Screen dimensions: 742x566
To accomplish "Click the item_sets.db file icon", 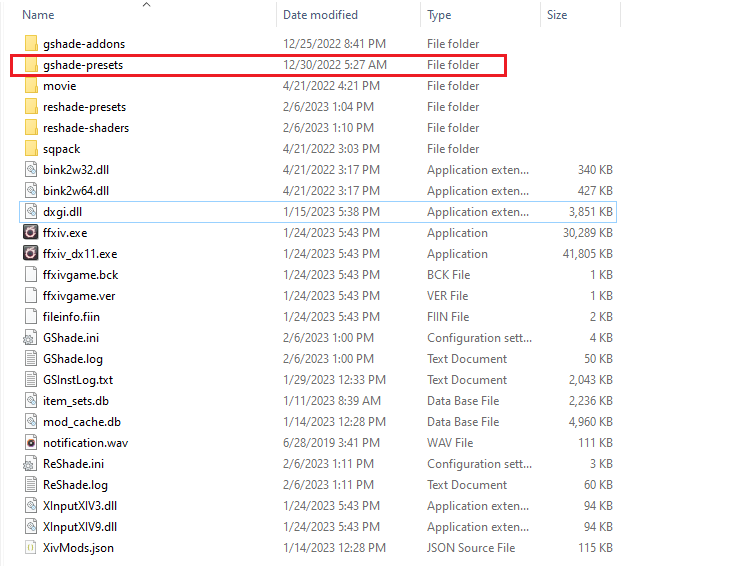I will (x=31, y=401).
